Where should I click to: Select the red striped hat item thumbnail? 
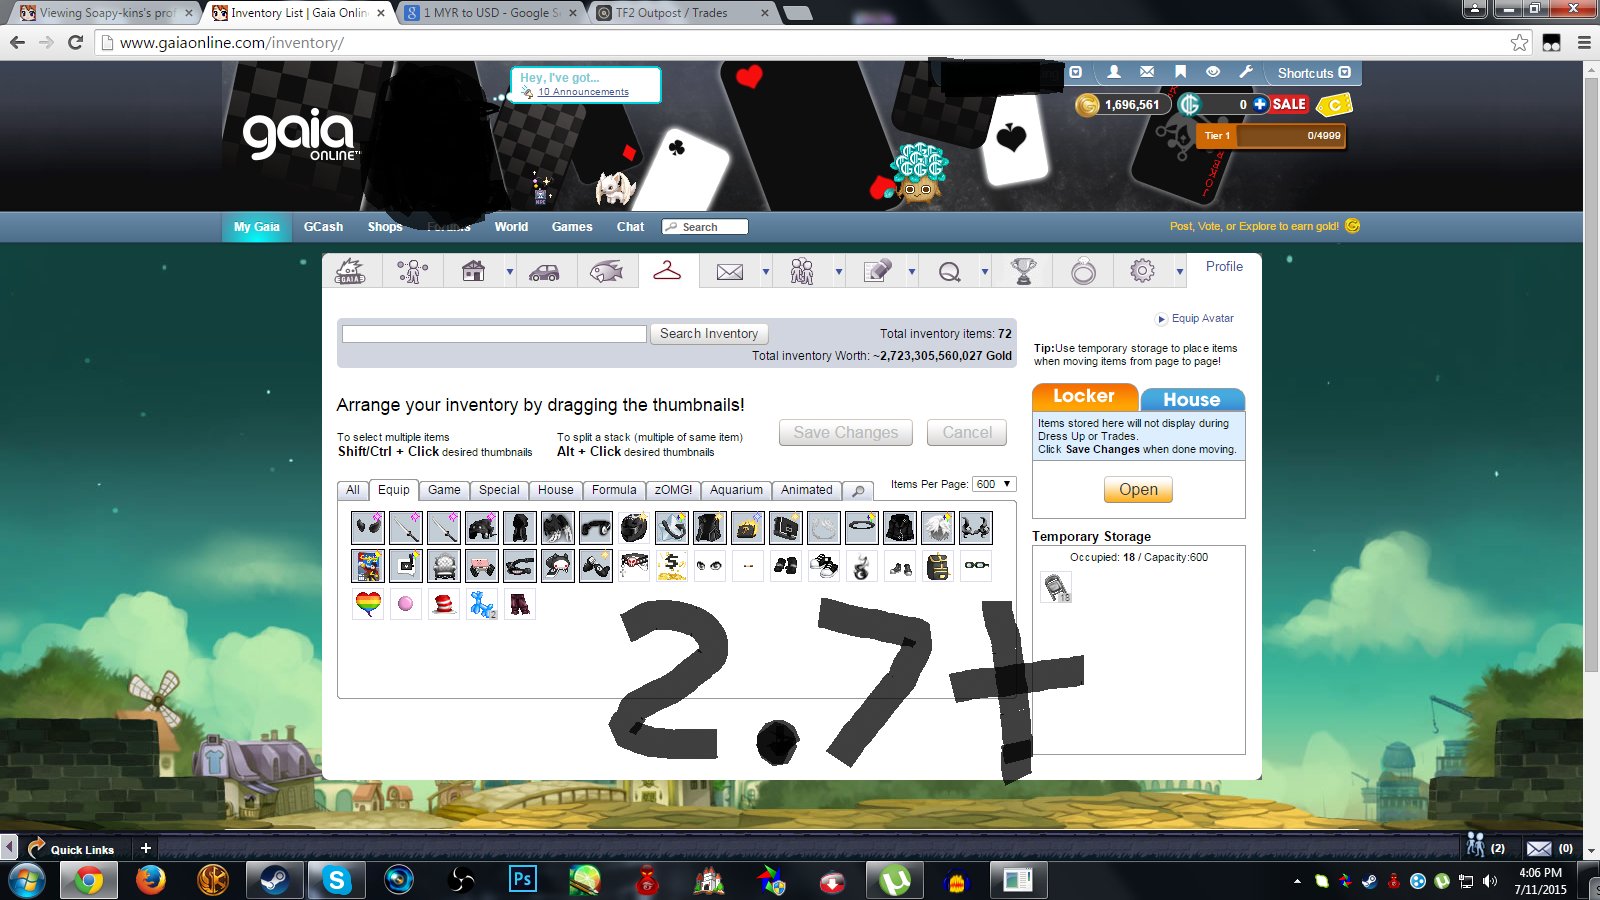(444, 604)
